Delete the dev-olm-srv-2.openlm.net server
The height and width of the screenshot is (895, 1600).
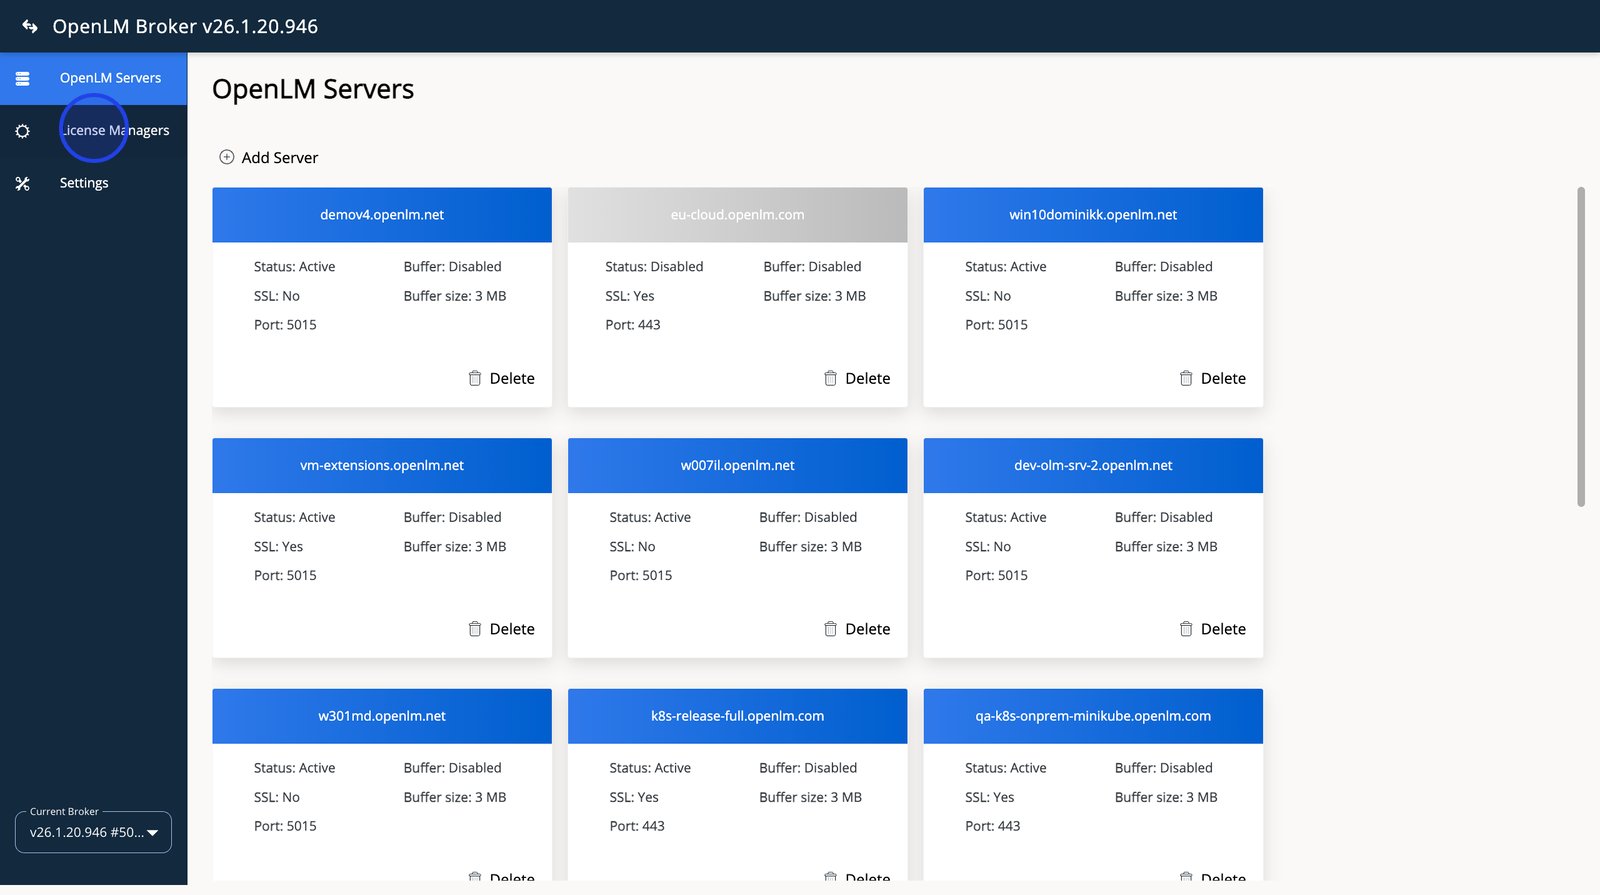pos(1212,629)
